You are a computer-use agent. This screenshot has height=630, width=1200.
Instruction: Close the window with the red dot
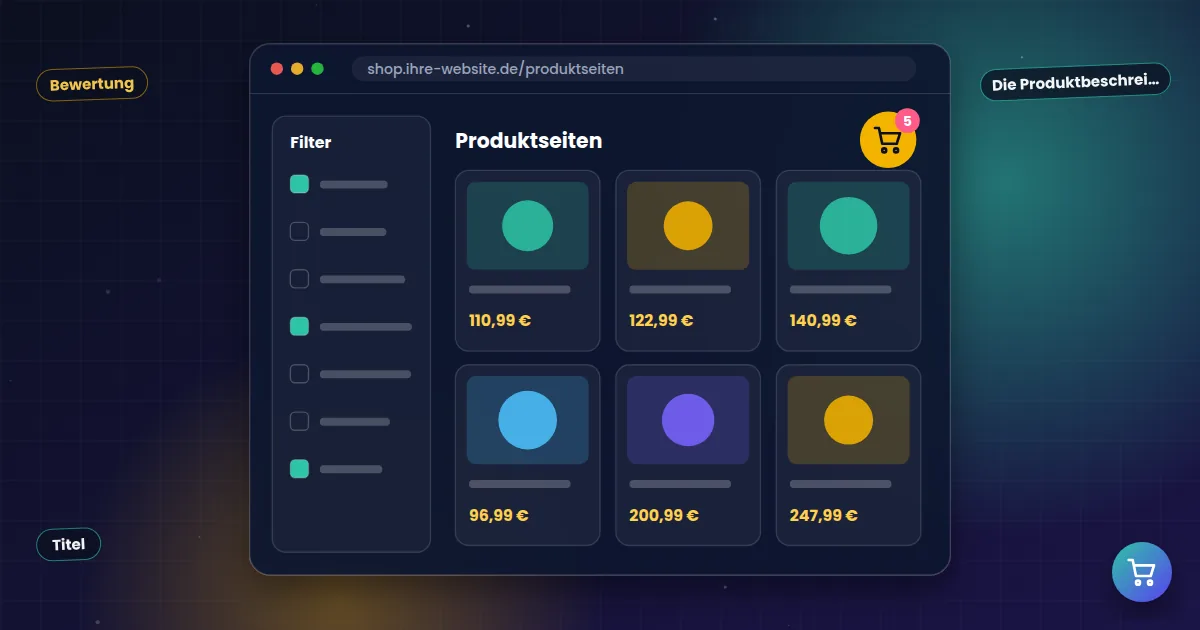click(277, 69)
